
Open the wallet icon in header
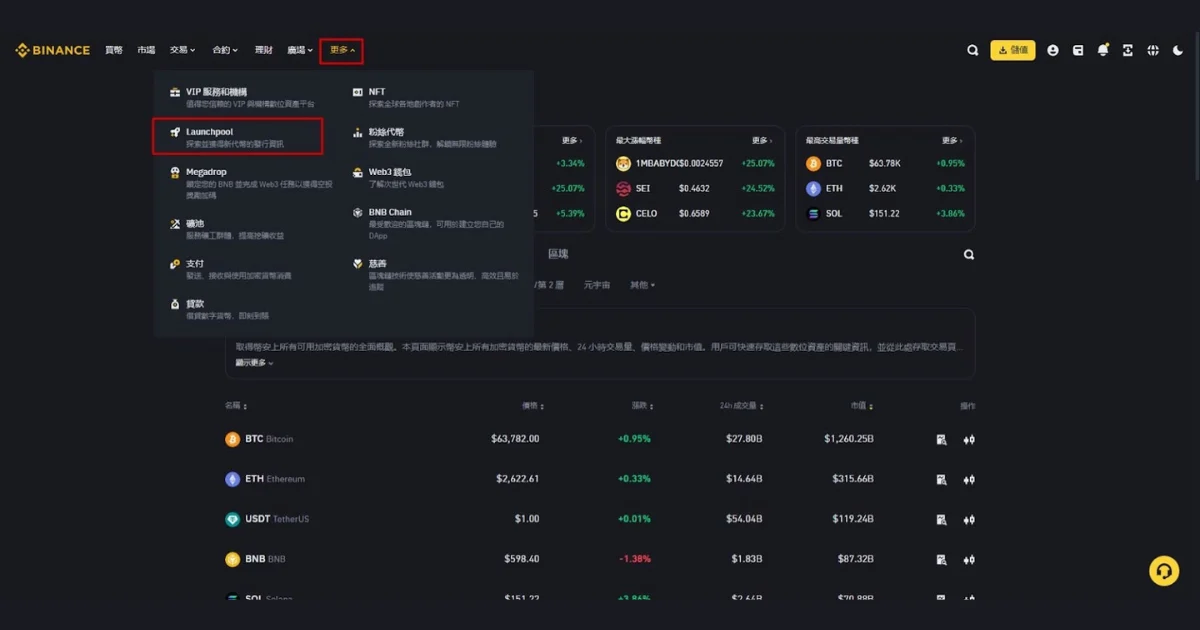point(1078,50)
